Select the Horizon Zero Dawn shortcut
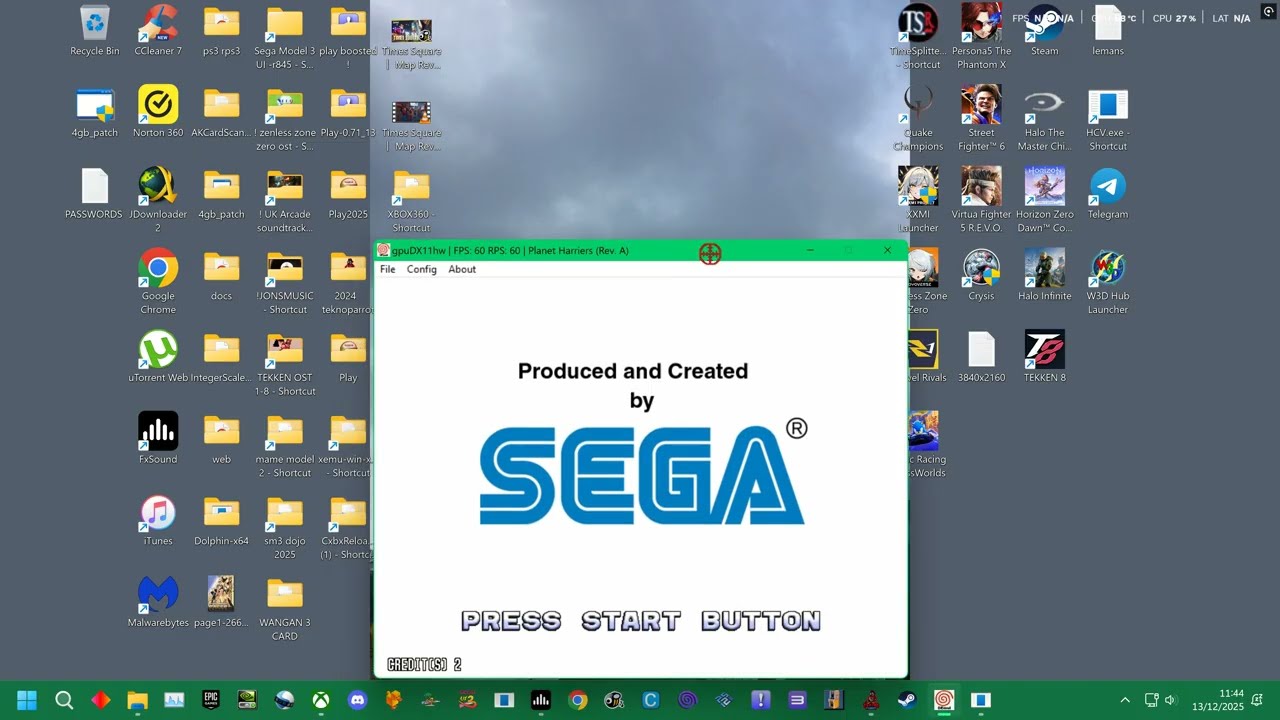The width and height of the screenshot is (1280, 720). pos(1044,200)
